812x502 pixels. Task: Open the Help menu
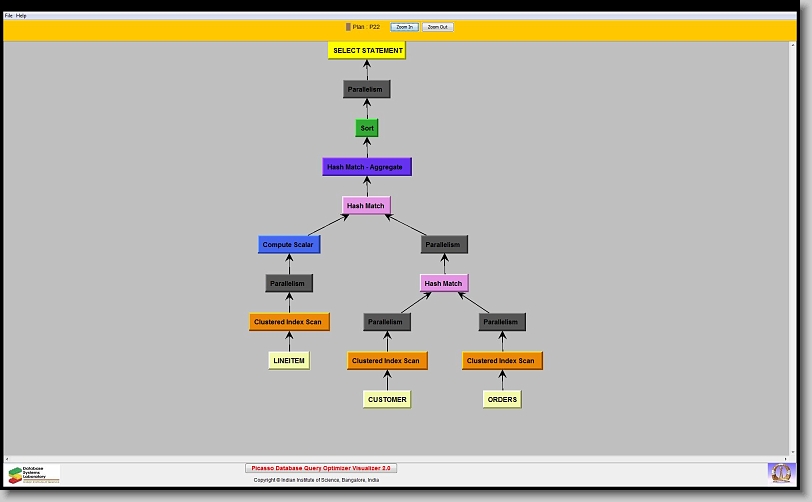21,16
